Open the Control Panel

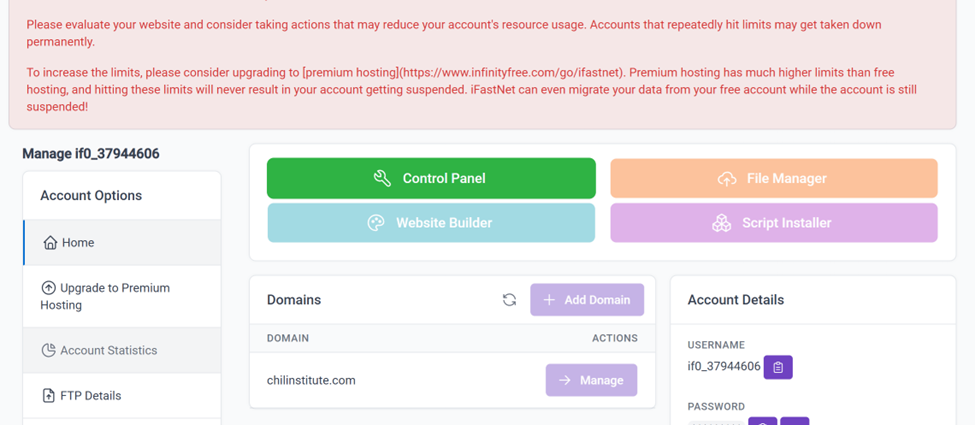(x=431, y=178)
